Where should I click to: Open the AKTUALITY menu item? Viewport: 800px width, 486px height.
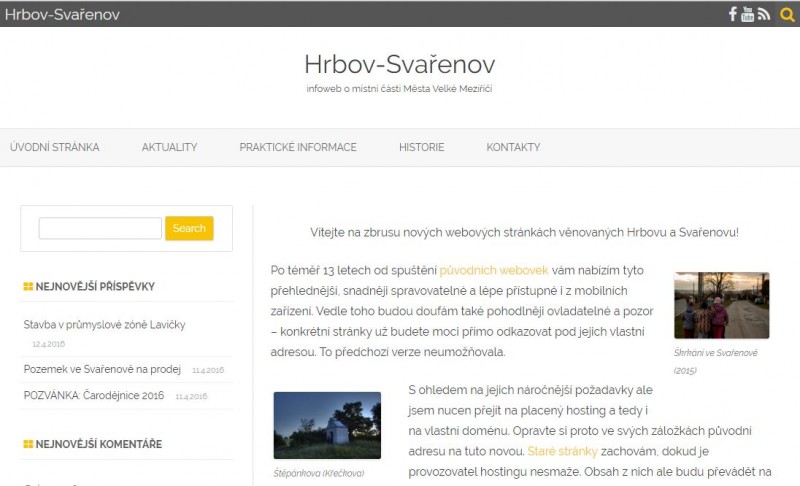pos(169,147)
